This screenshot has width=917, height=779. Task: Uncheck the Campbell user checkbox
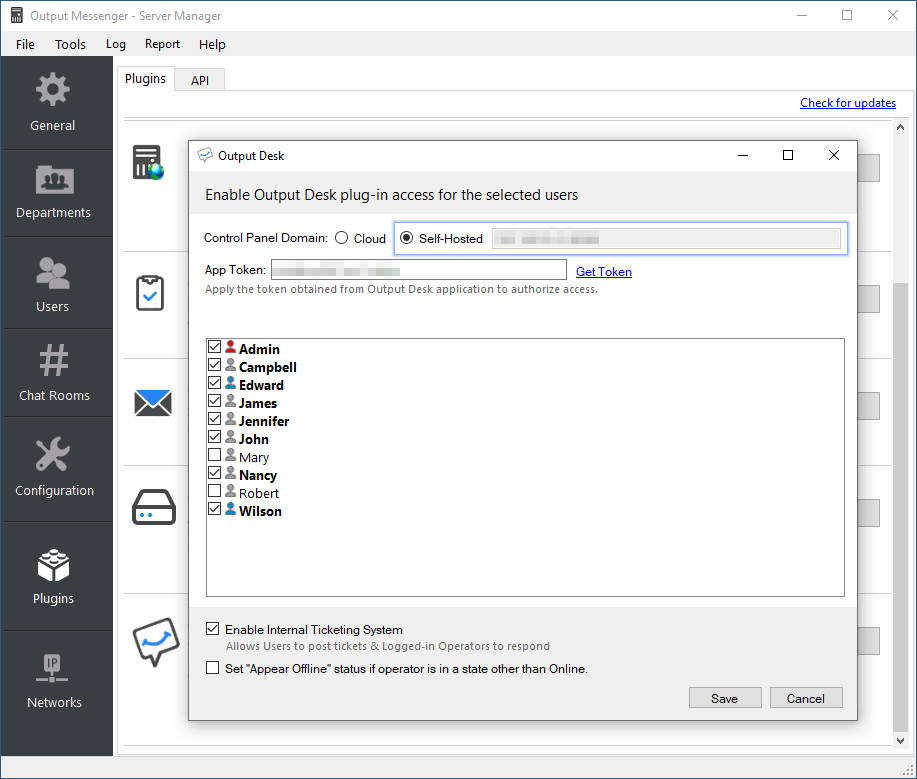[x=215, y=365]
